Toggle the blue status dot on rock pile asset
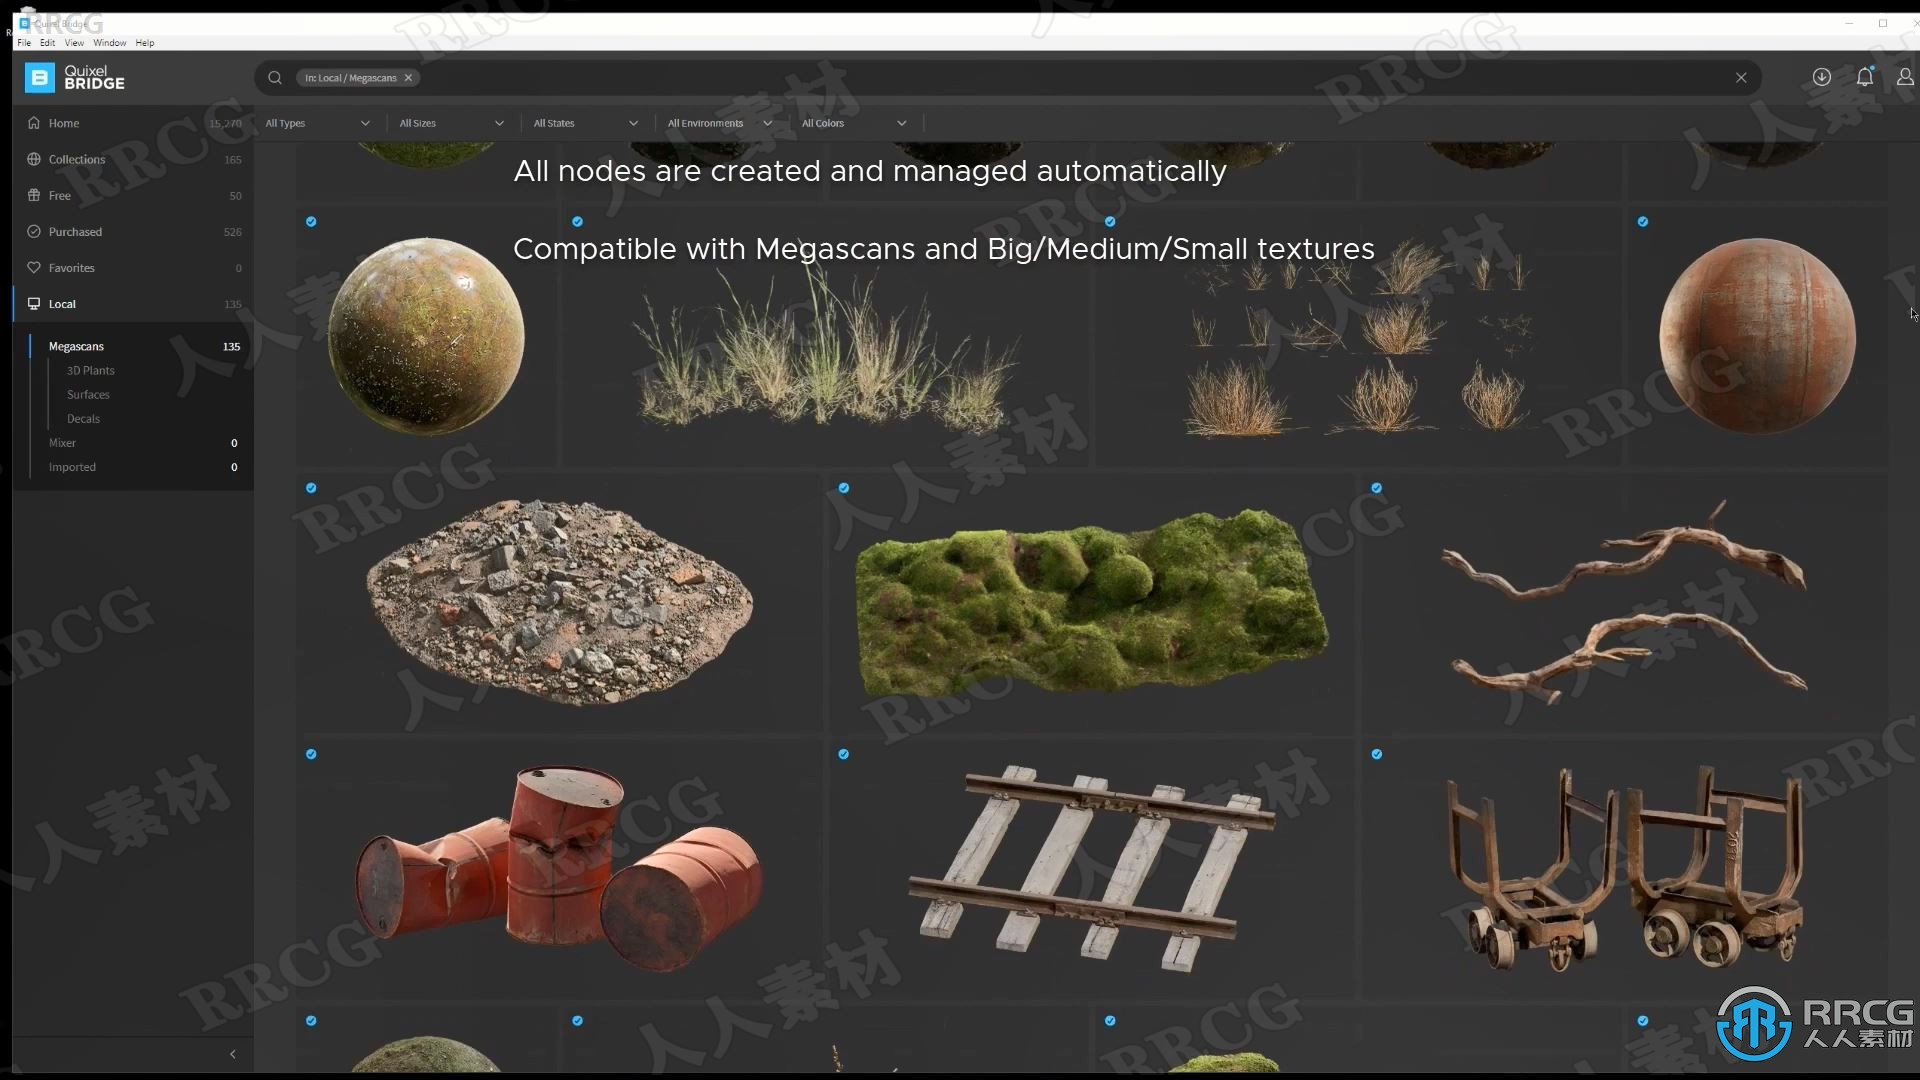 pyautogui.click(x=313, y=488)
